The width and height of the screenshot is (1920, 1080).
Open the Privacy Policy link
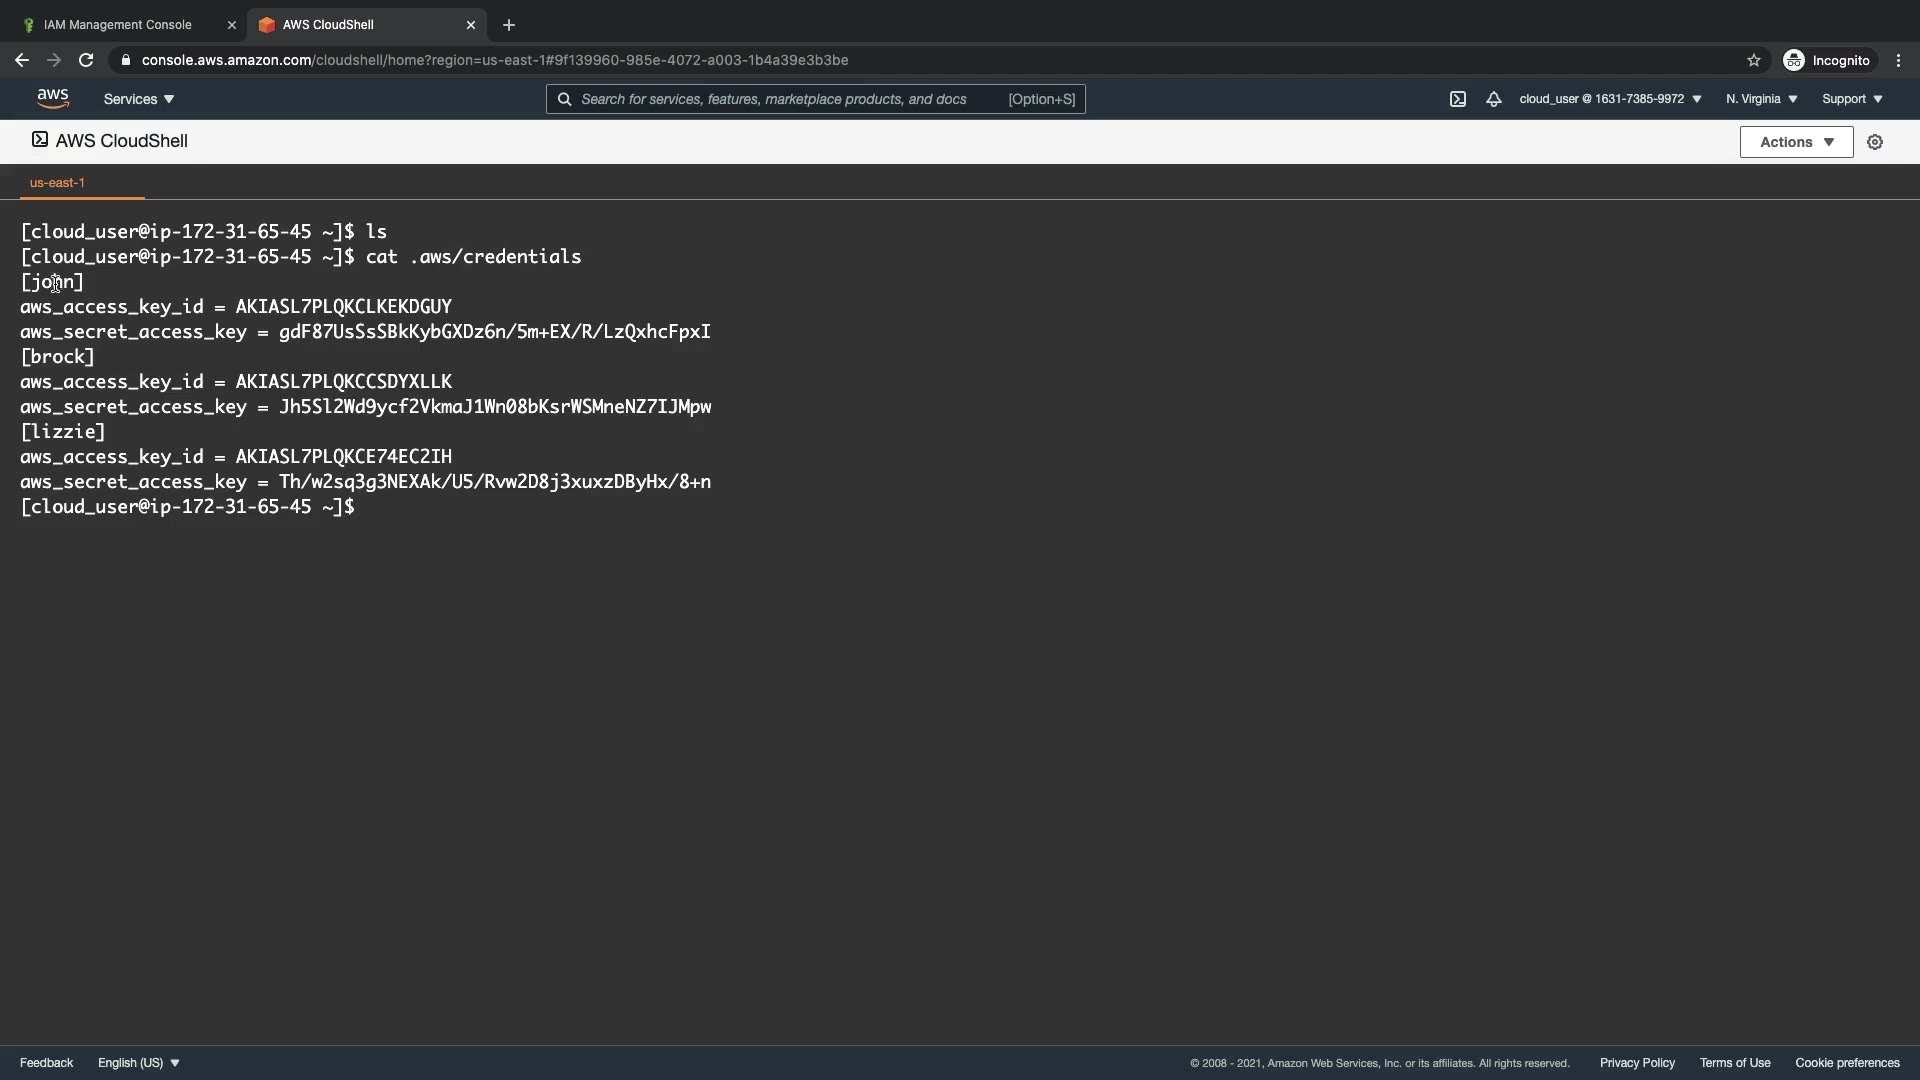1637,1063
